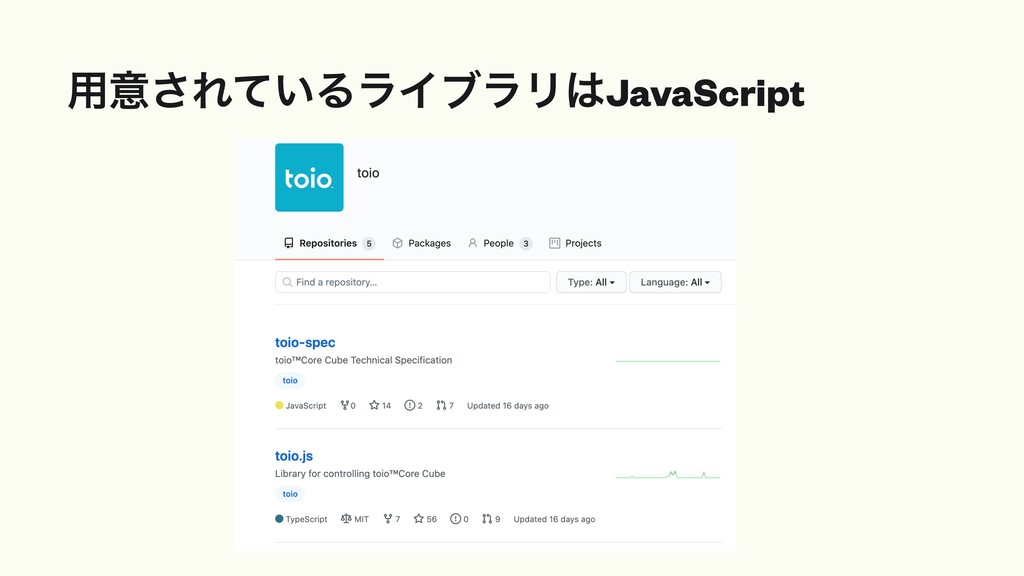
Task: Click the text 'Library for controlling toio™Core Cube'
Action: [360, 473]
